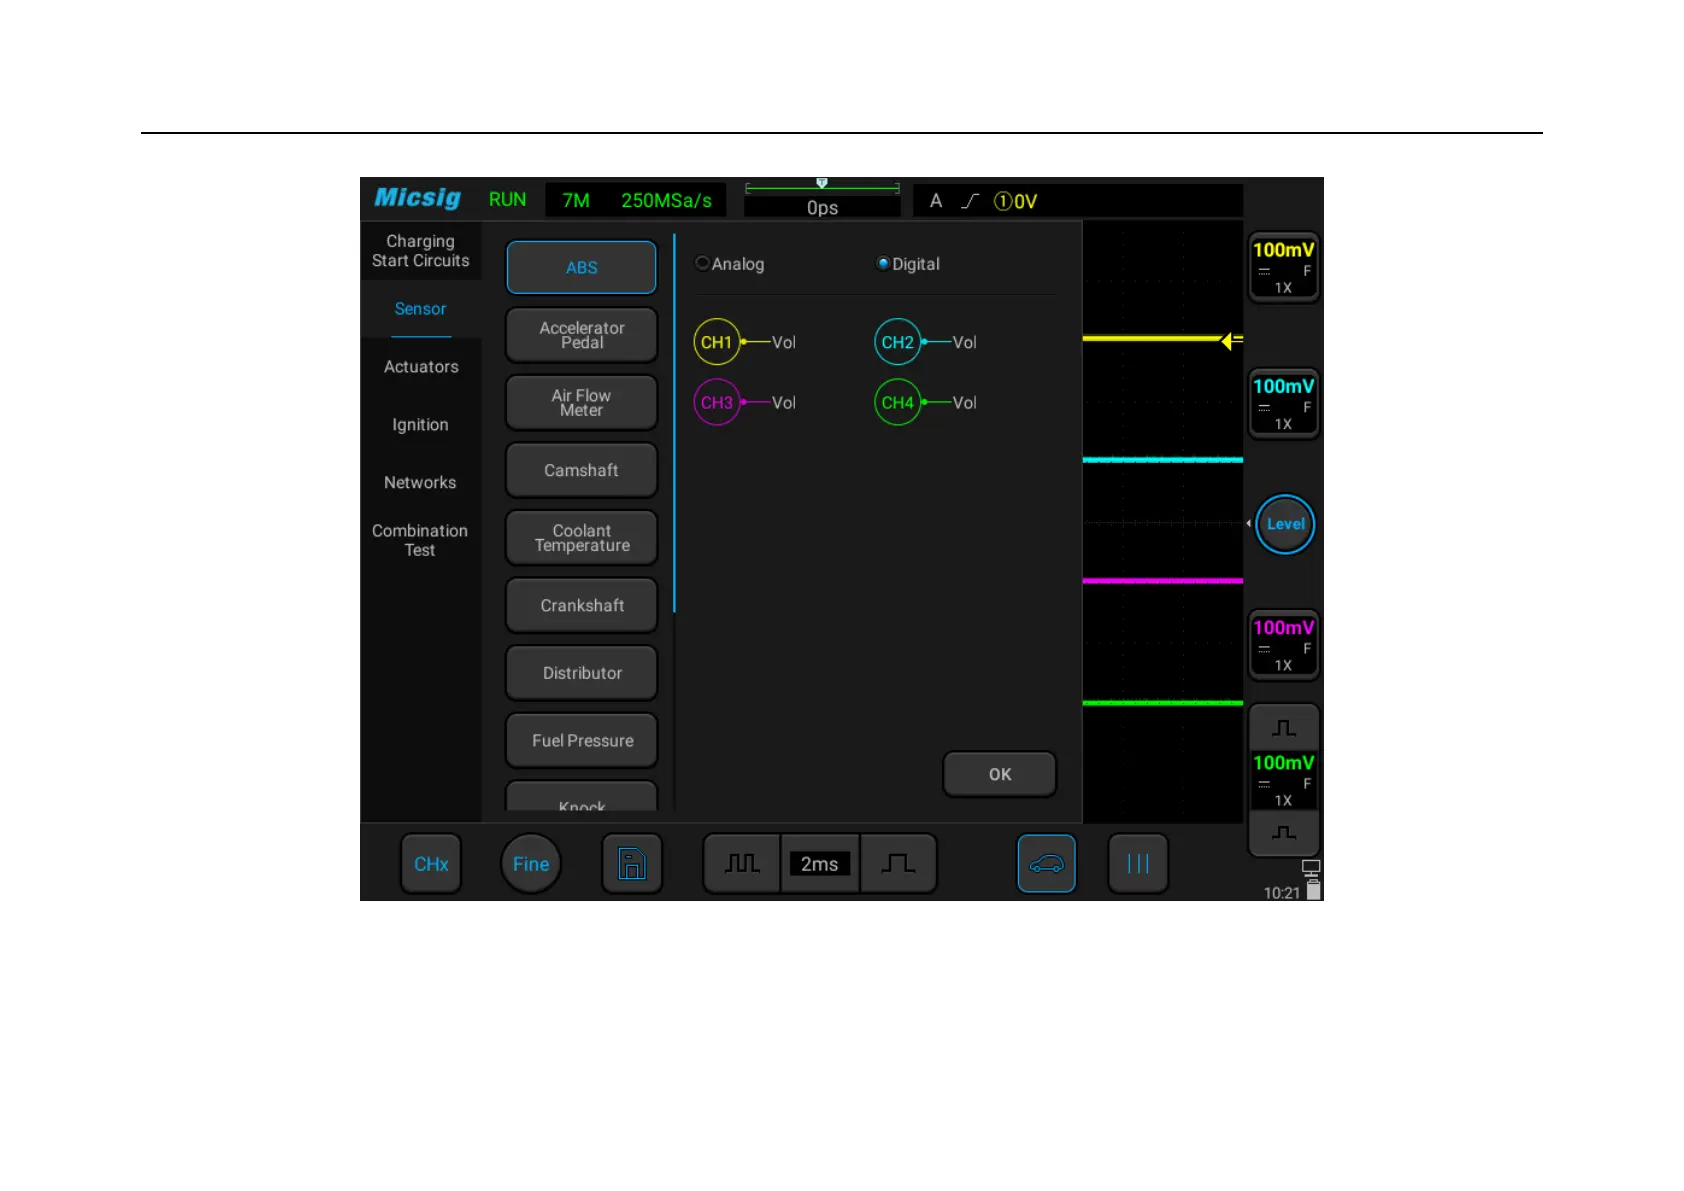Open yellow channel 100mV settings
This screenshot has width=1684, height=1191.
(1284, 267)
